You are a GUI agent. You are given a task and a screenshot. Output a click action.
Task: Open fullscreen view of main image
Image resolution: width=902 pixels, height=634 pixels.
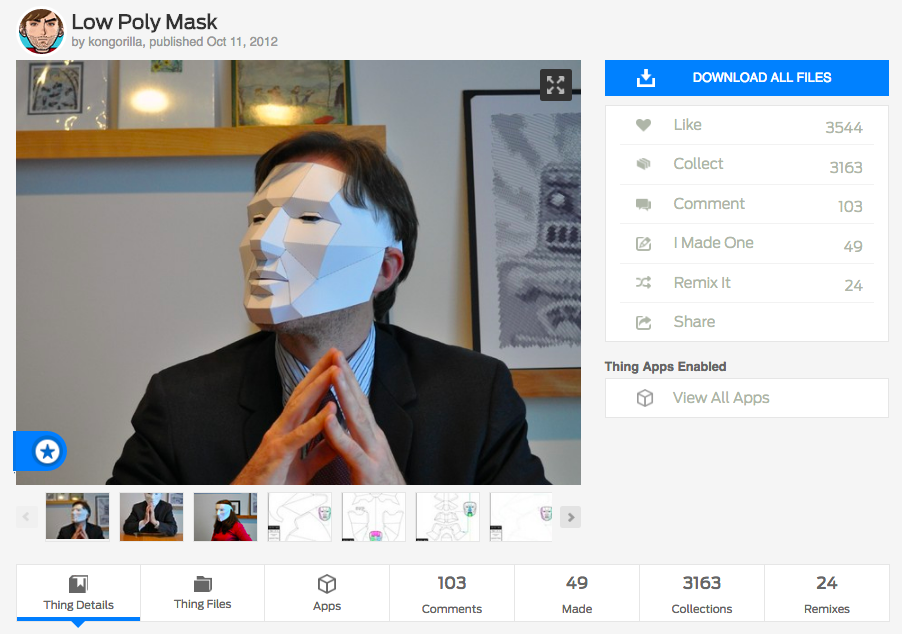[555, 85]
